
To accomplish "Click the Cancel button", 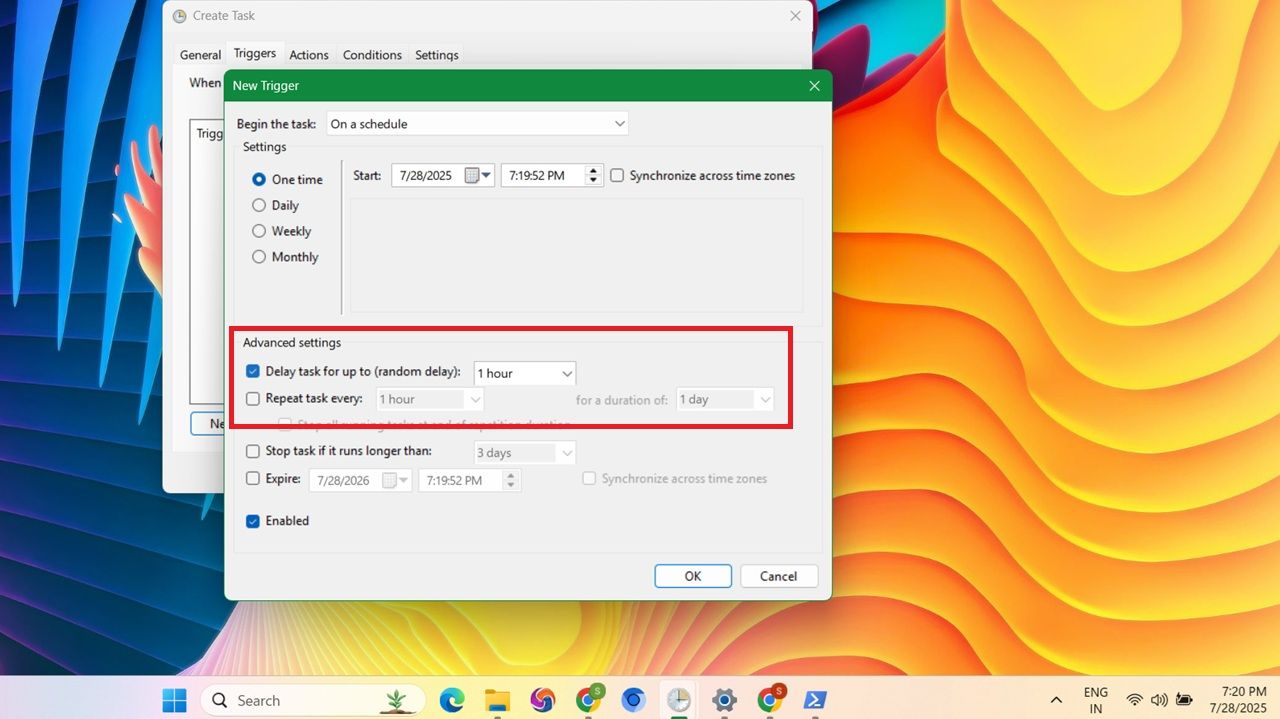I will (779, 575).
